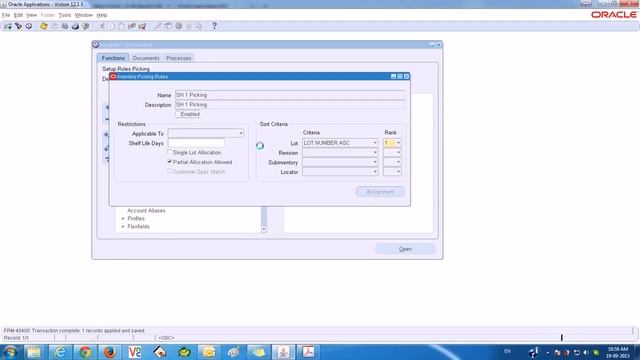Click the volume speaker tray icon
640x360 pixels.
click(x=587, y=352)
